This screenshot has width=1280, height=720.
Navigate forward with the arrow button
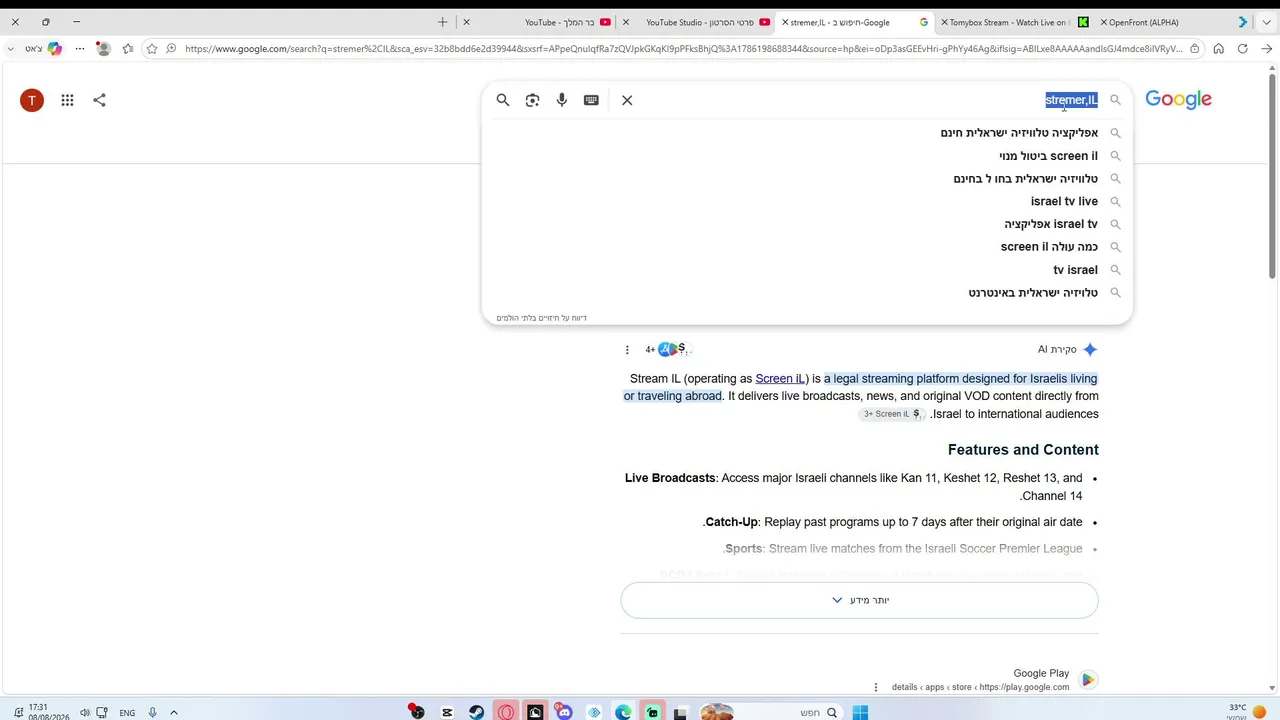coord(1266,48)
